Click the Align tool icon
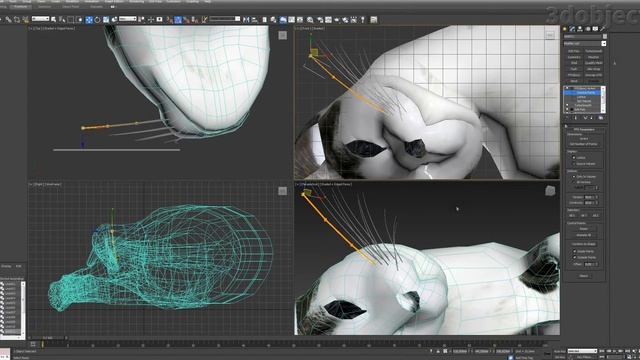640x360 pixels. point(255,20)
